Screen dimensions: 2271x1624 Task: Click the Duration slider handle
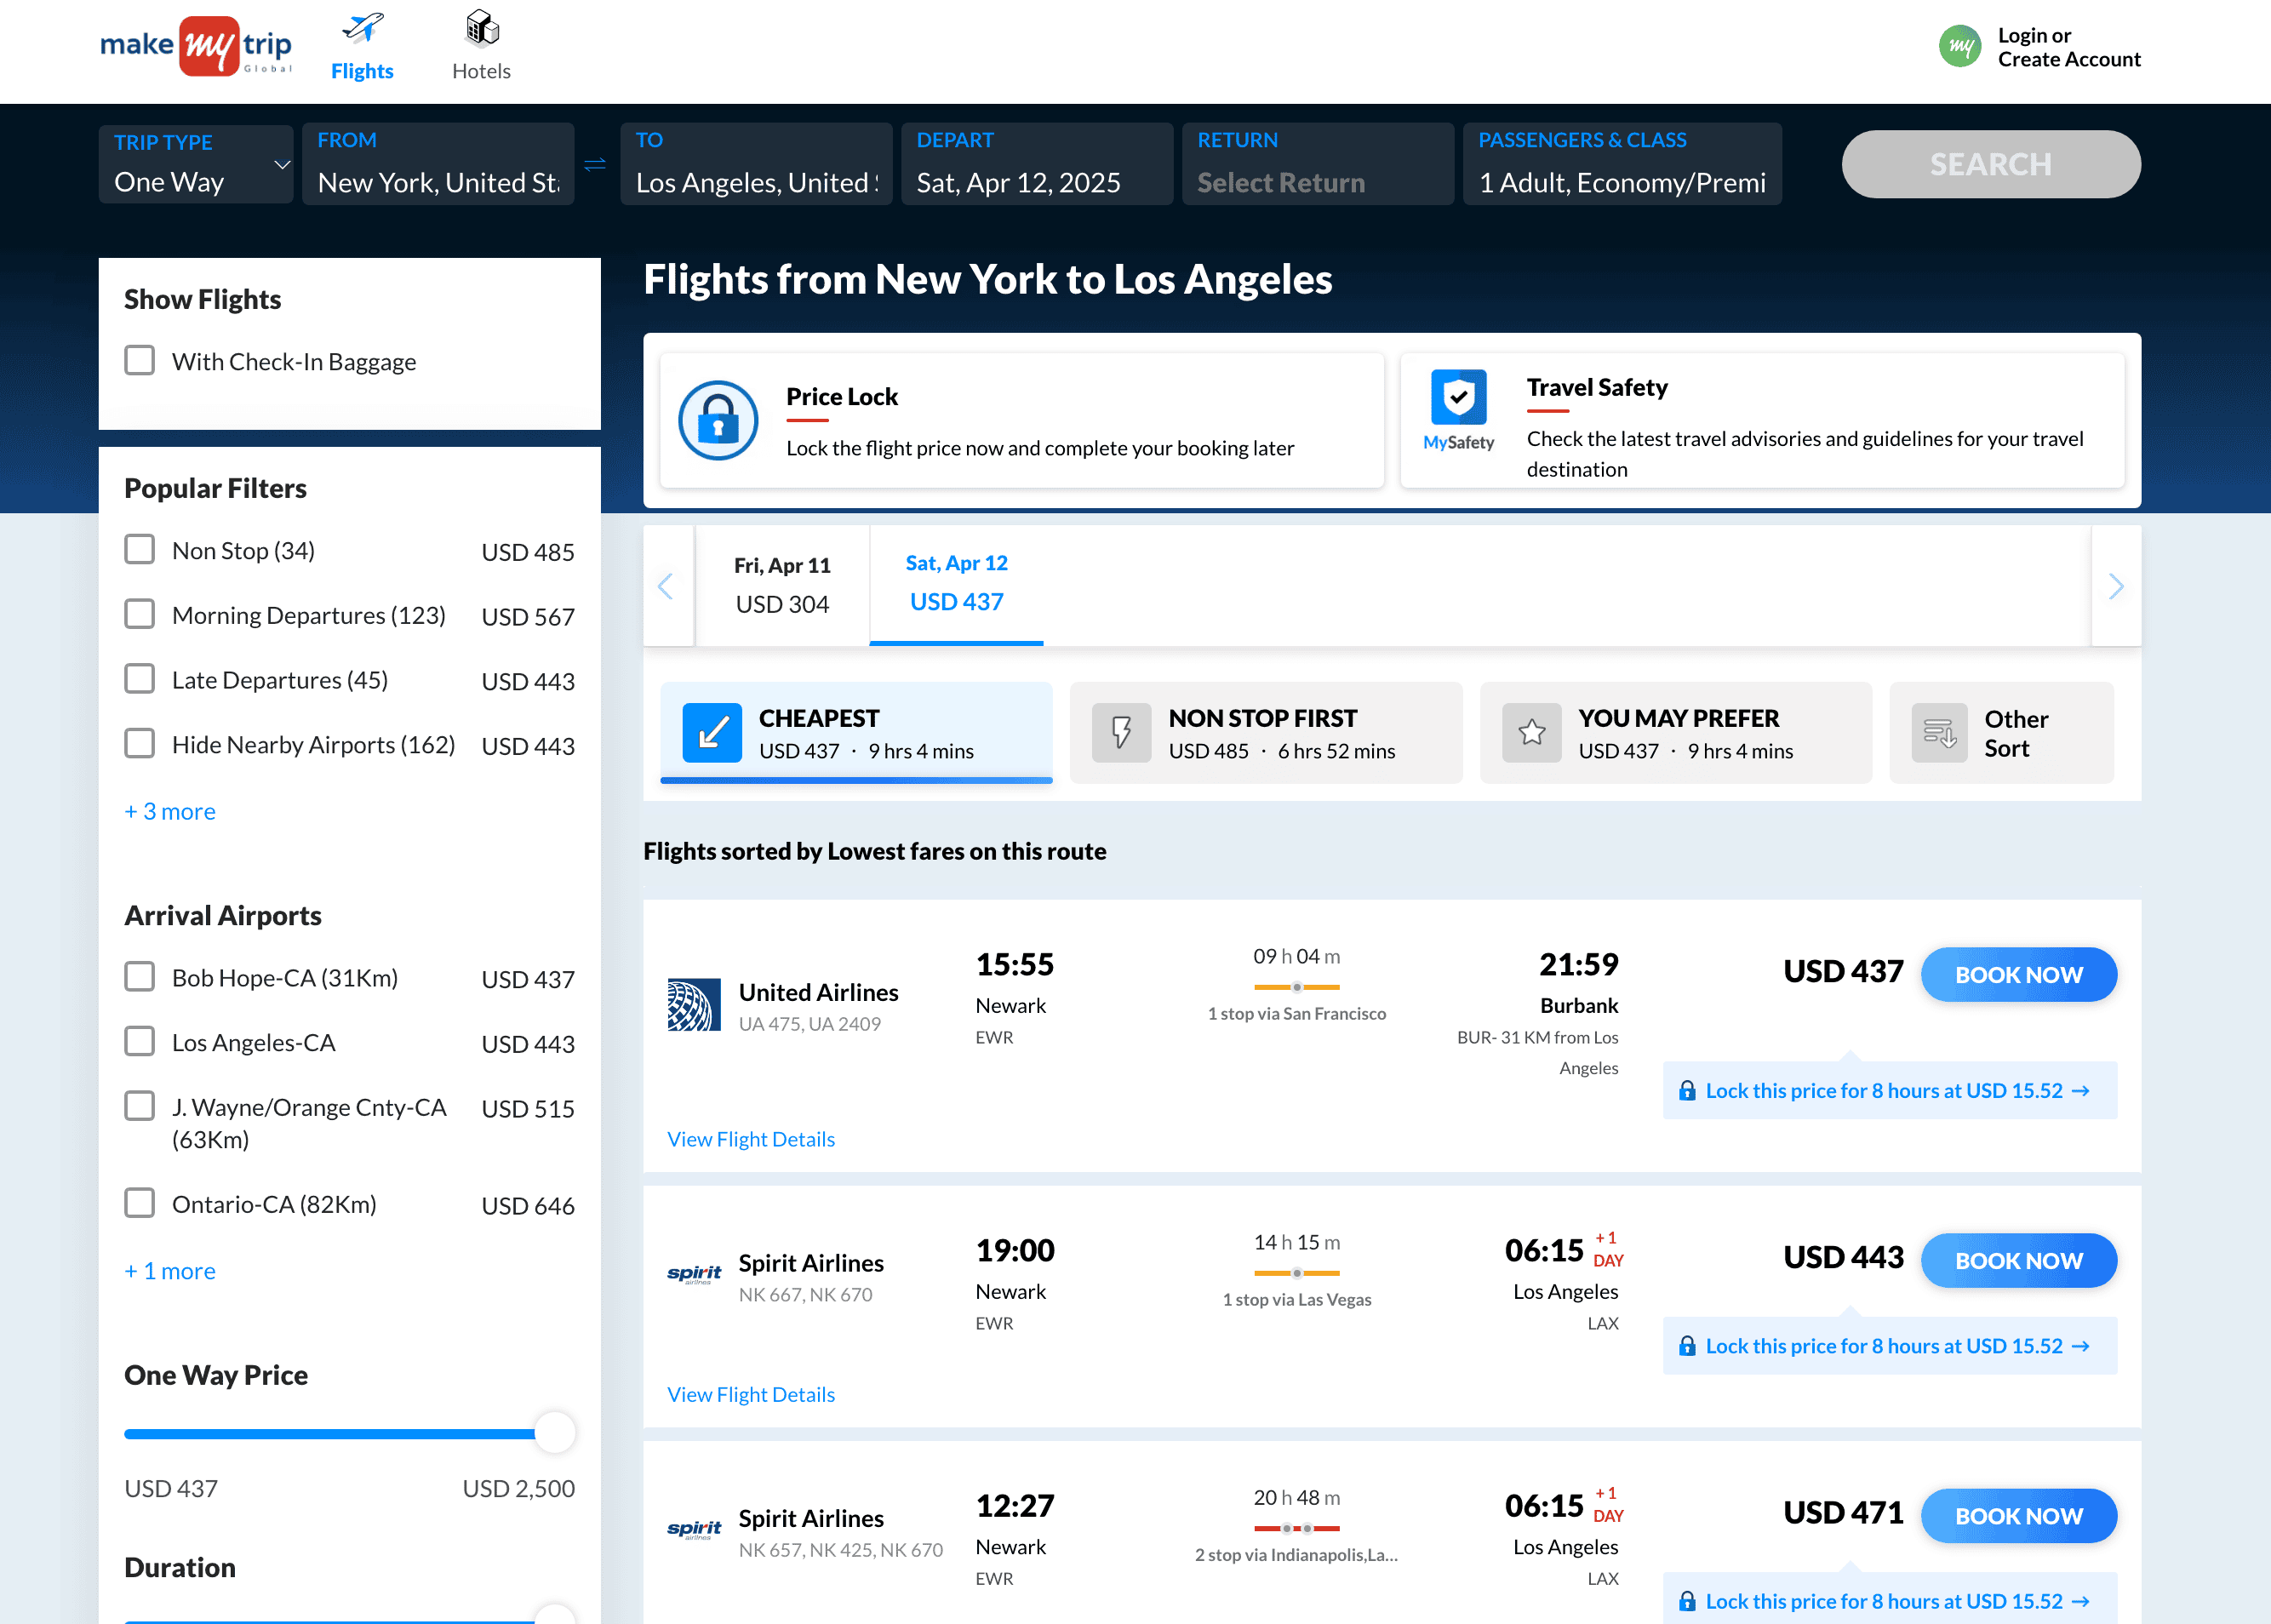[x=555, y=1614]
